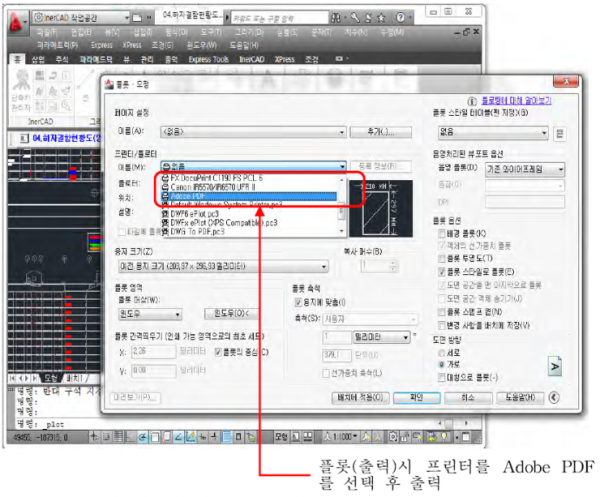Uncheck 플롯 스타일로 플롯(E)
Screen dimensions: 600x497
tap(441, 272)
